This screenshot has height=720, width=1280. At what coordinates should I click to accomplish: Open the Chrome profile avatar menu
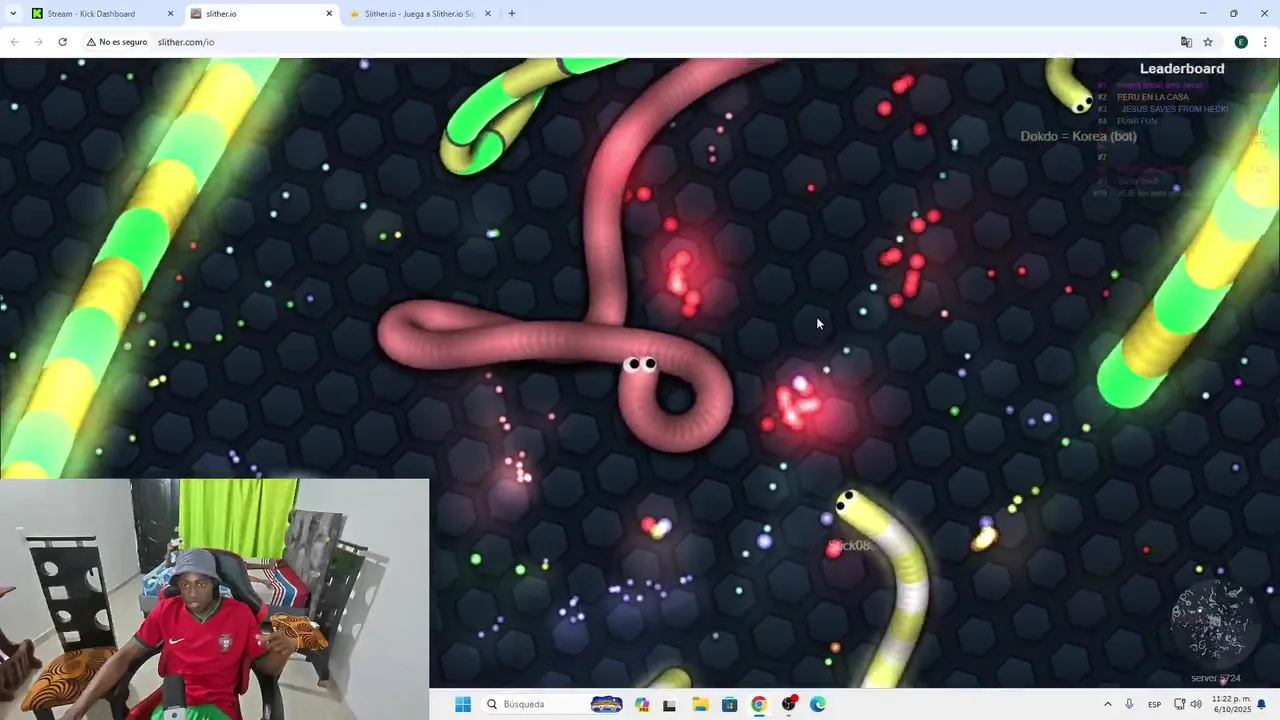tap(1241, 42)
